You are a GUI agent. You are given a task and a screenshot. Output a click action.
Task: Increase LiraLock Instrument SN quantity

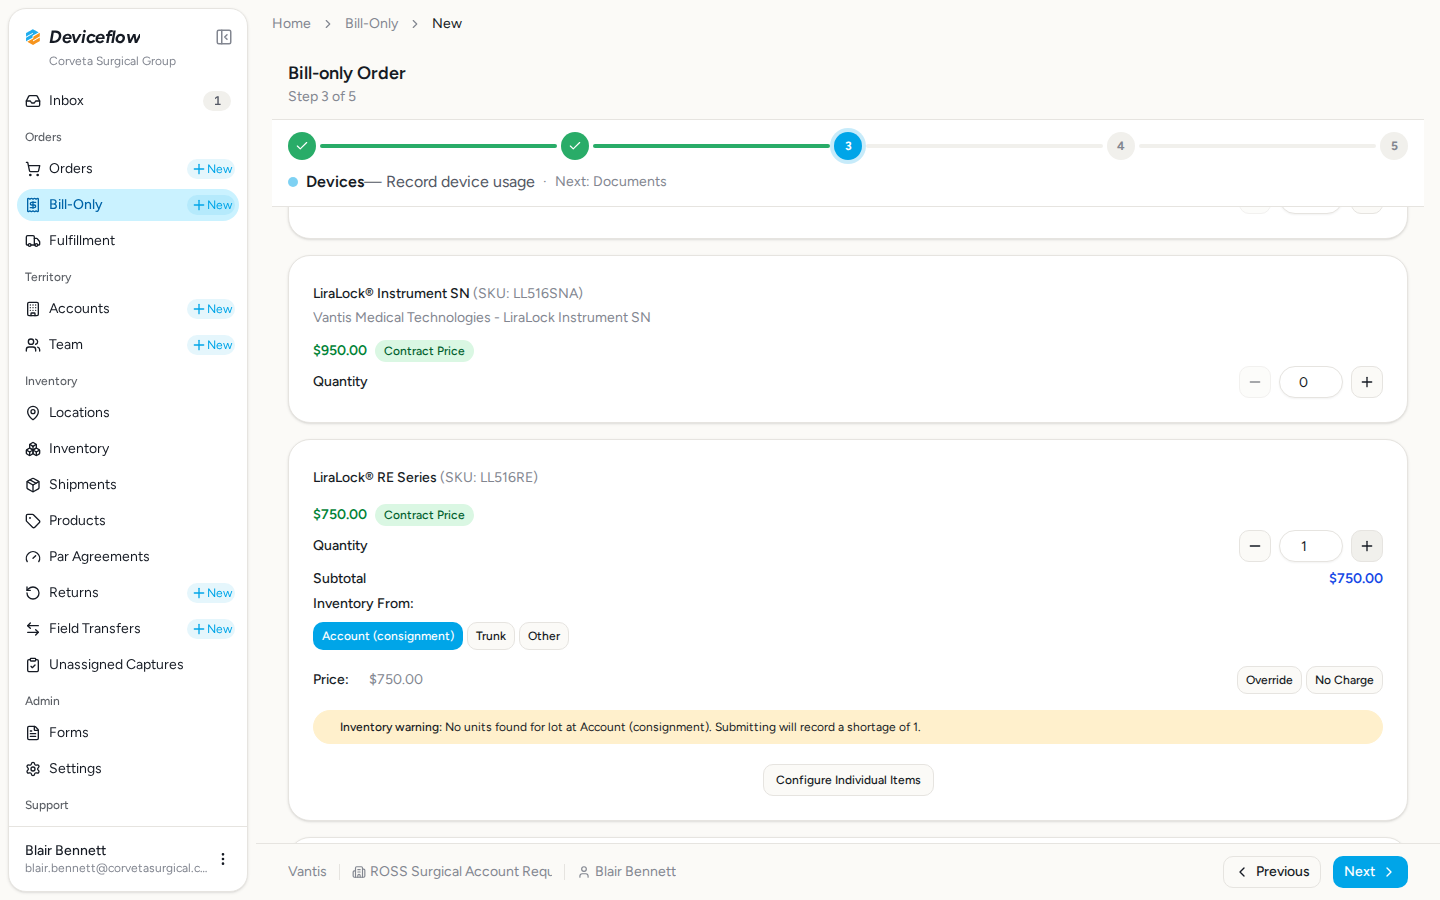pos(1367,382)
